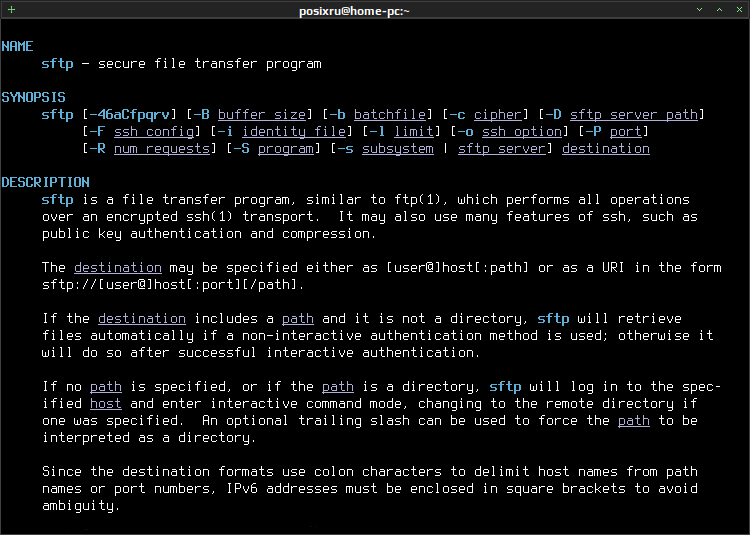Click the underlined sftp_server_path argument
This screenshot has width=750, height=535.
point(634,115)
